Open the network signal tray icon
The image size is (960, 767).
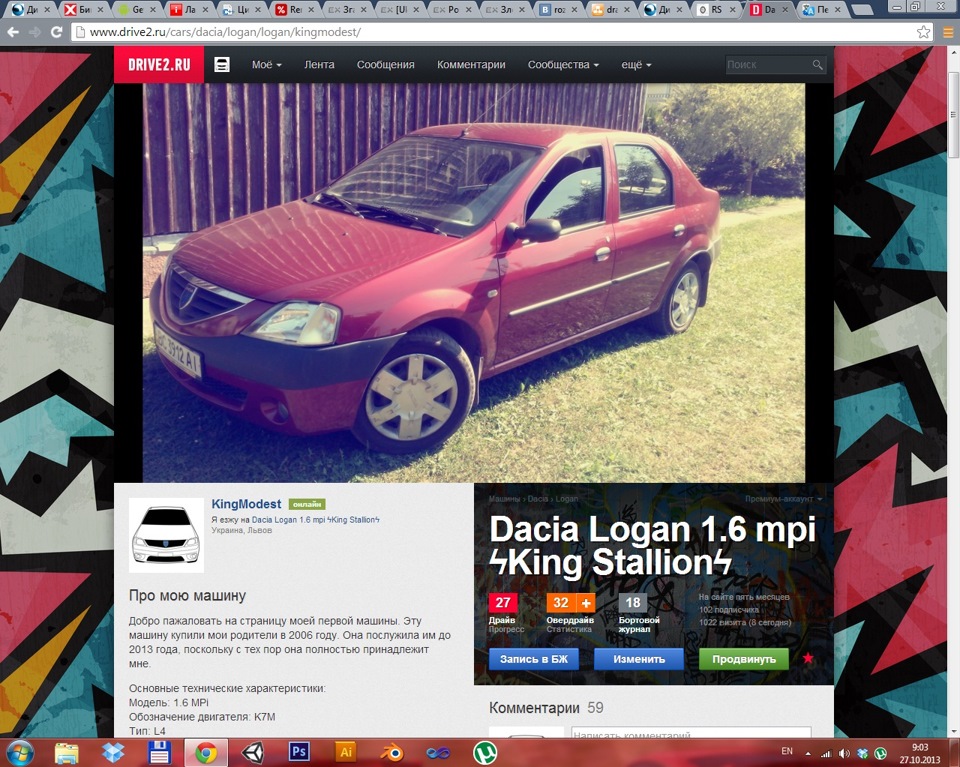826,754
